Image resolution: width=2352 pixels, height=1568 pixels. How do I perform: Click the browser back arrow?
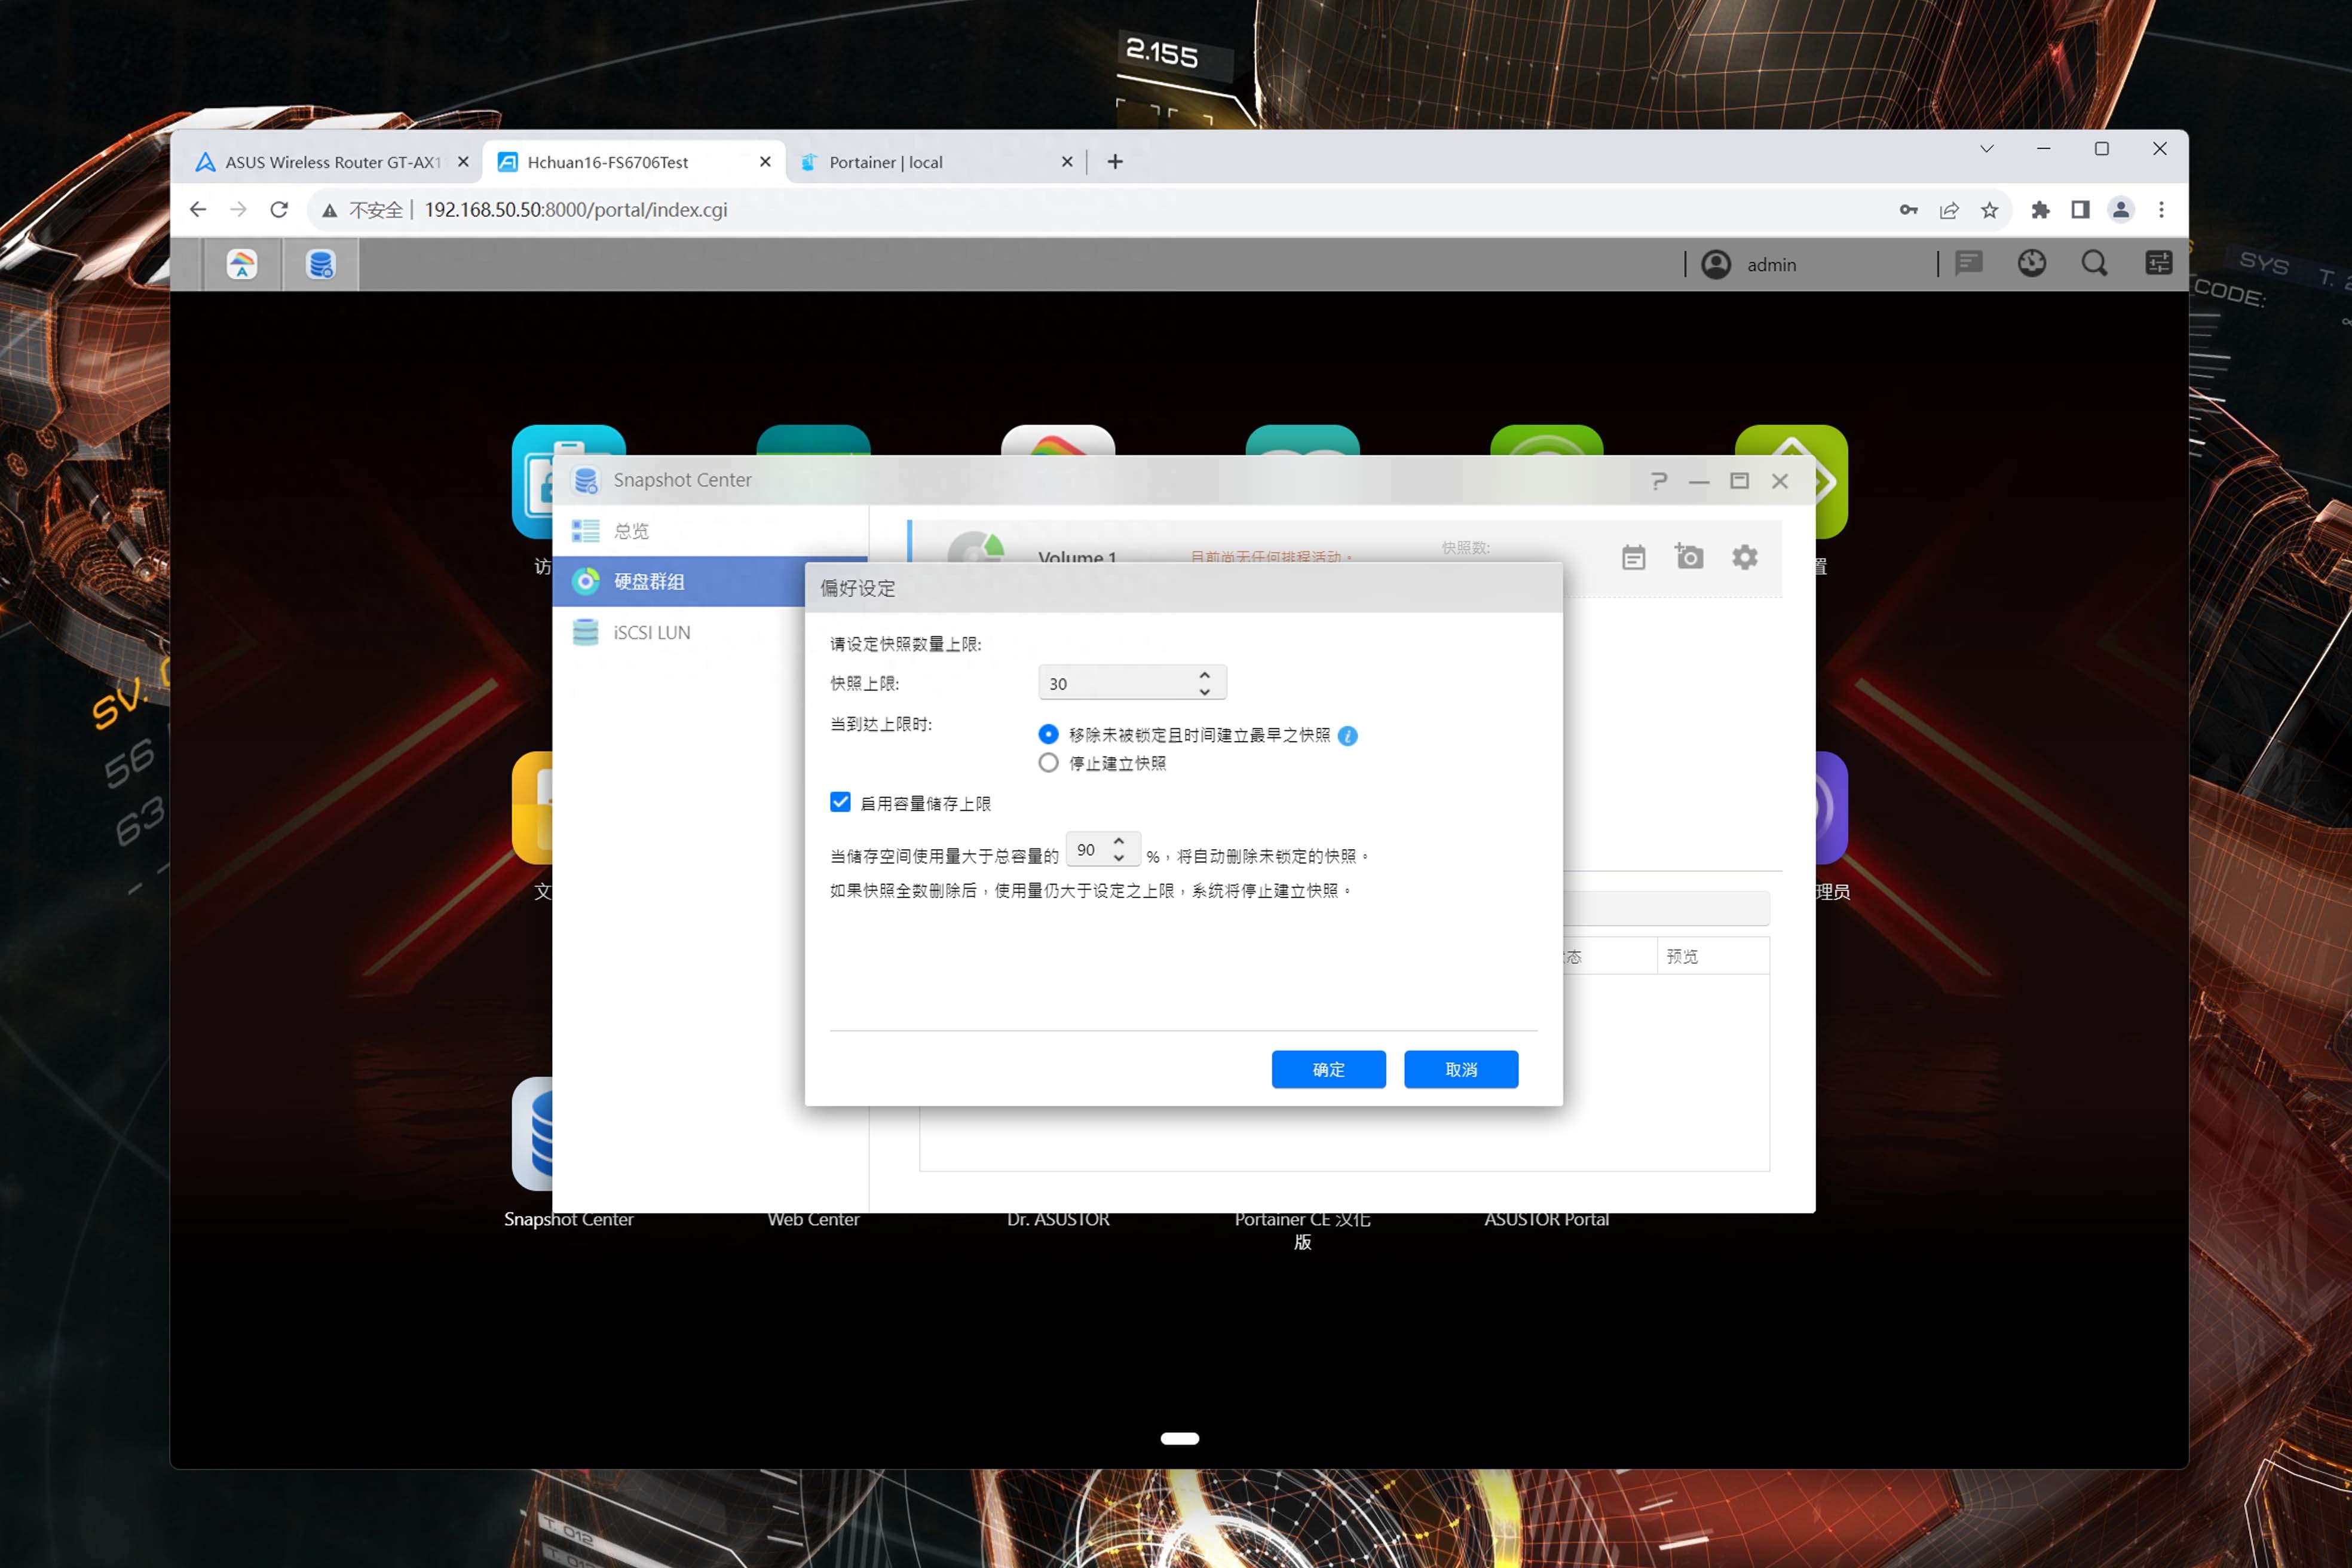pyautogui.click(x=198, y=209)
